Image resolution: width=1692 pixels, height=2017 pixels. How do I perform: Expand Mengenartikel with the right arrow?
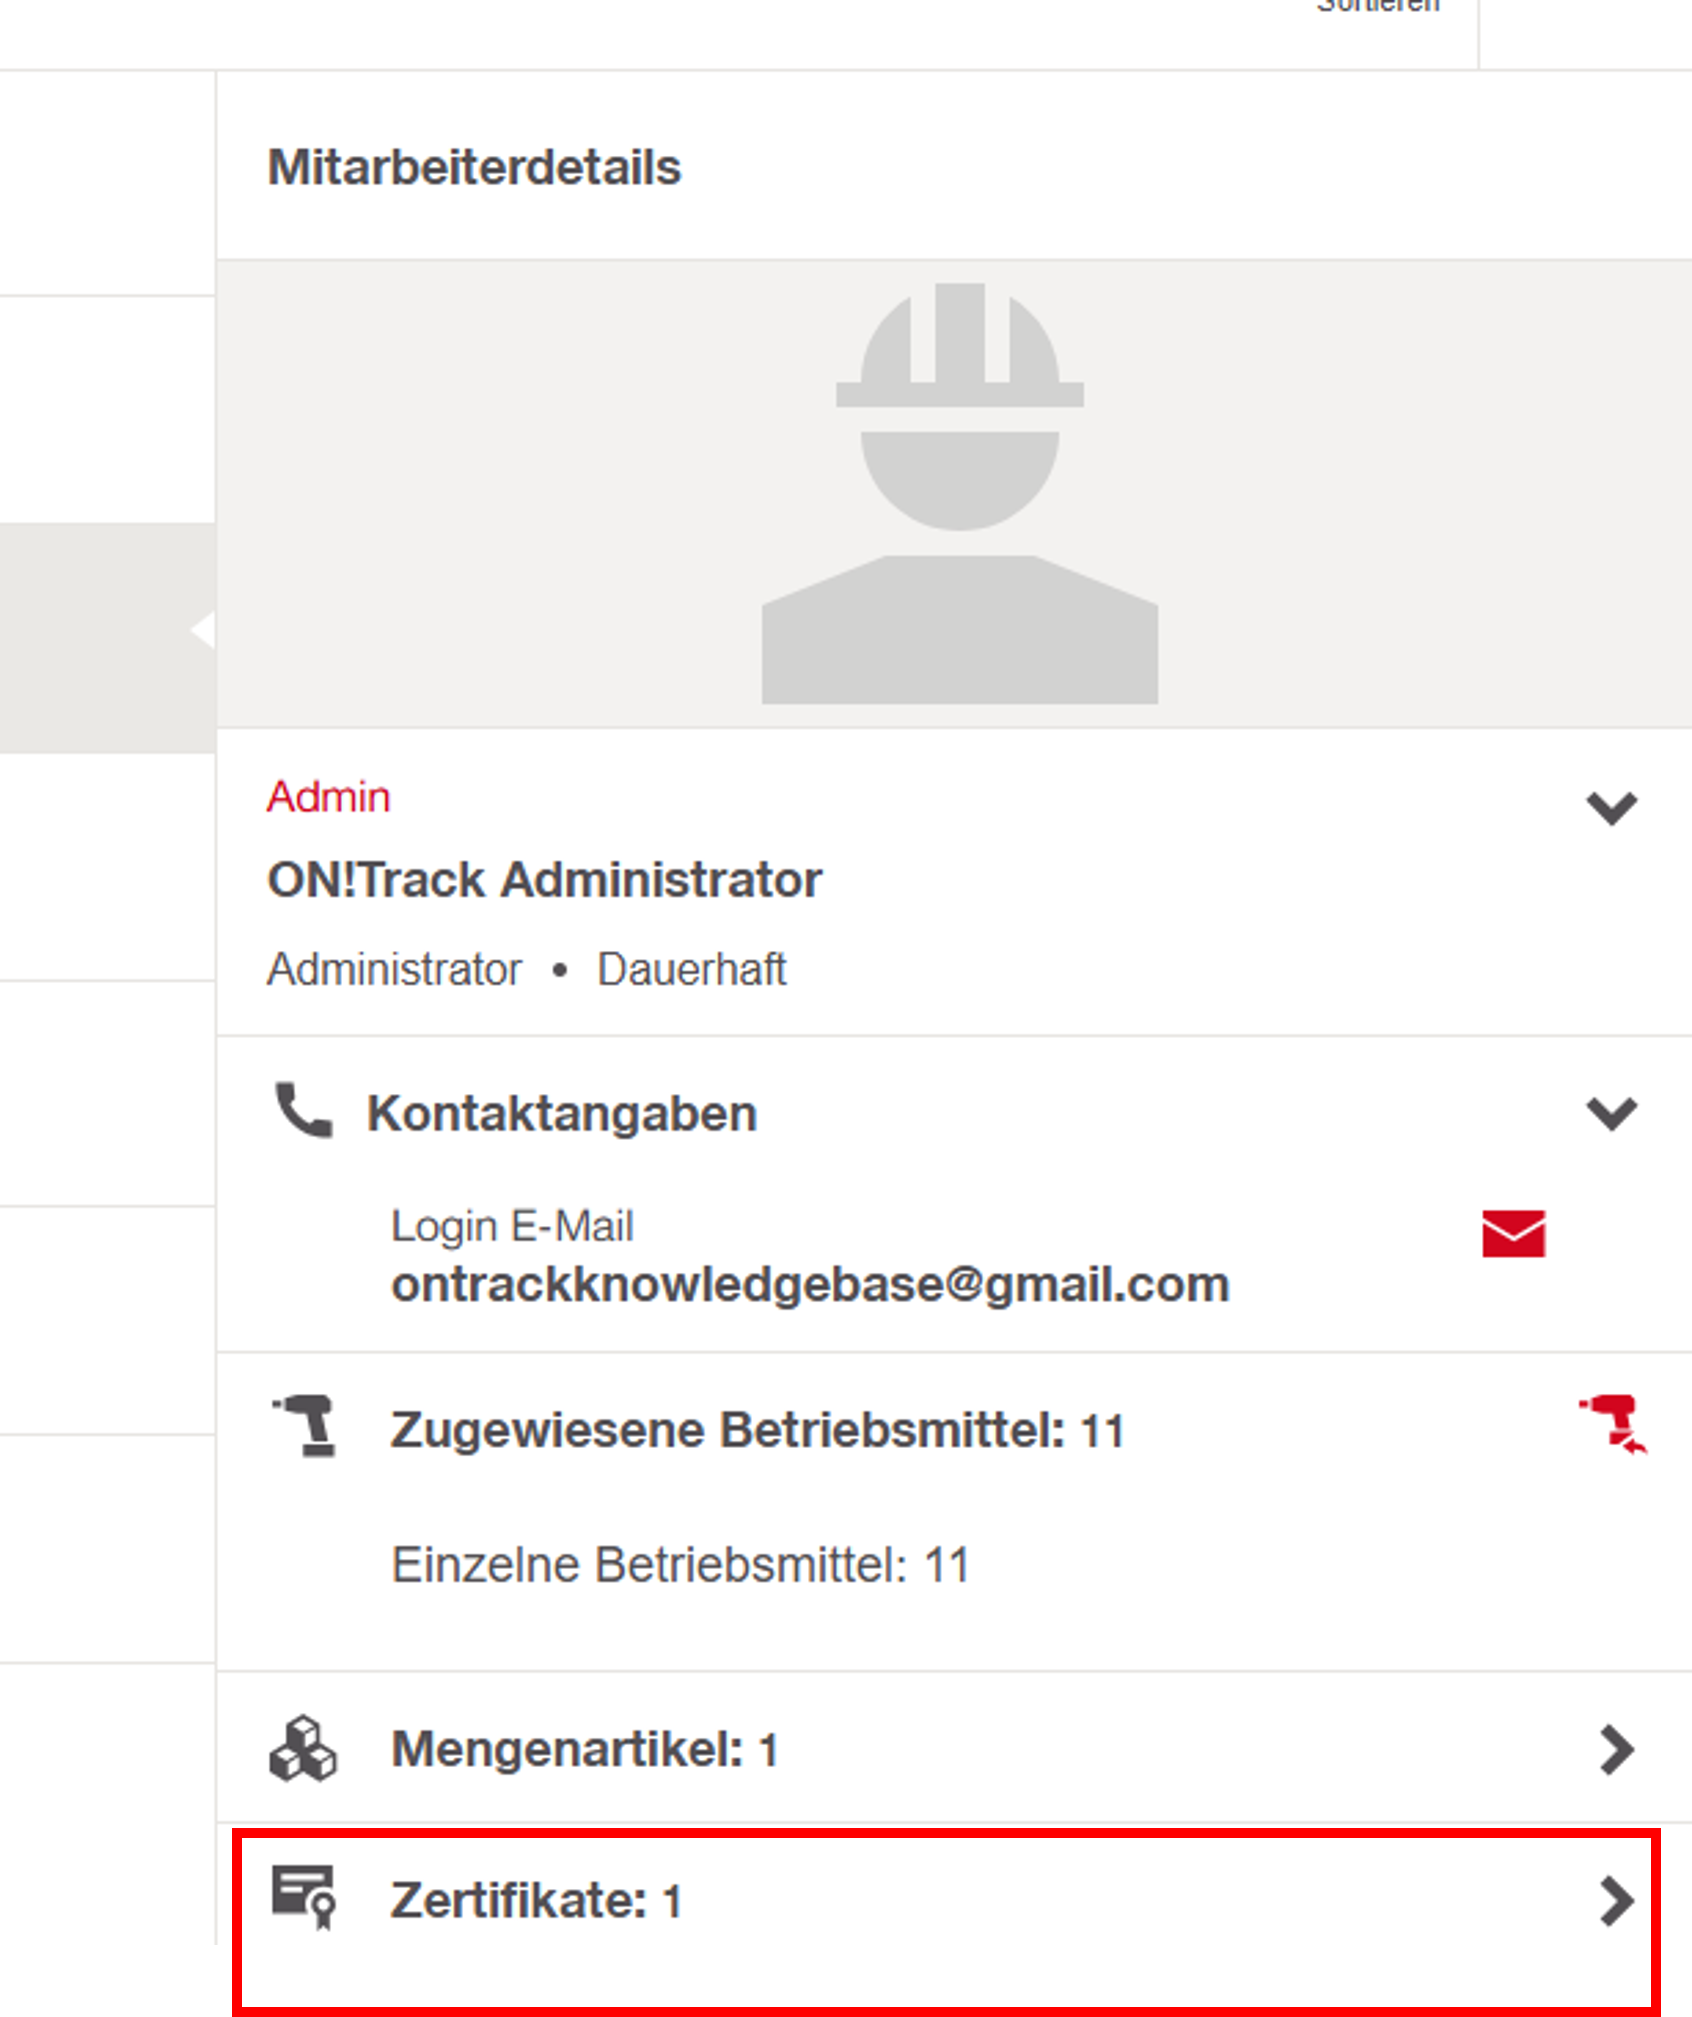point(1615,1750)
